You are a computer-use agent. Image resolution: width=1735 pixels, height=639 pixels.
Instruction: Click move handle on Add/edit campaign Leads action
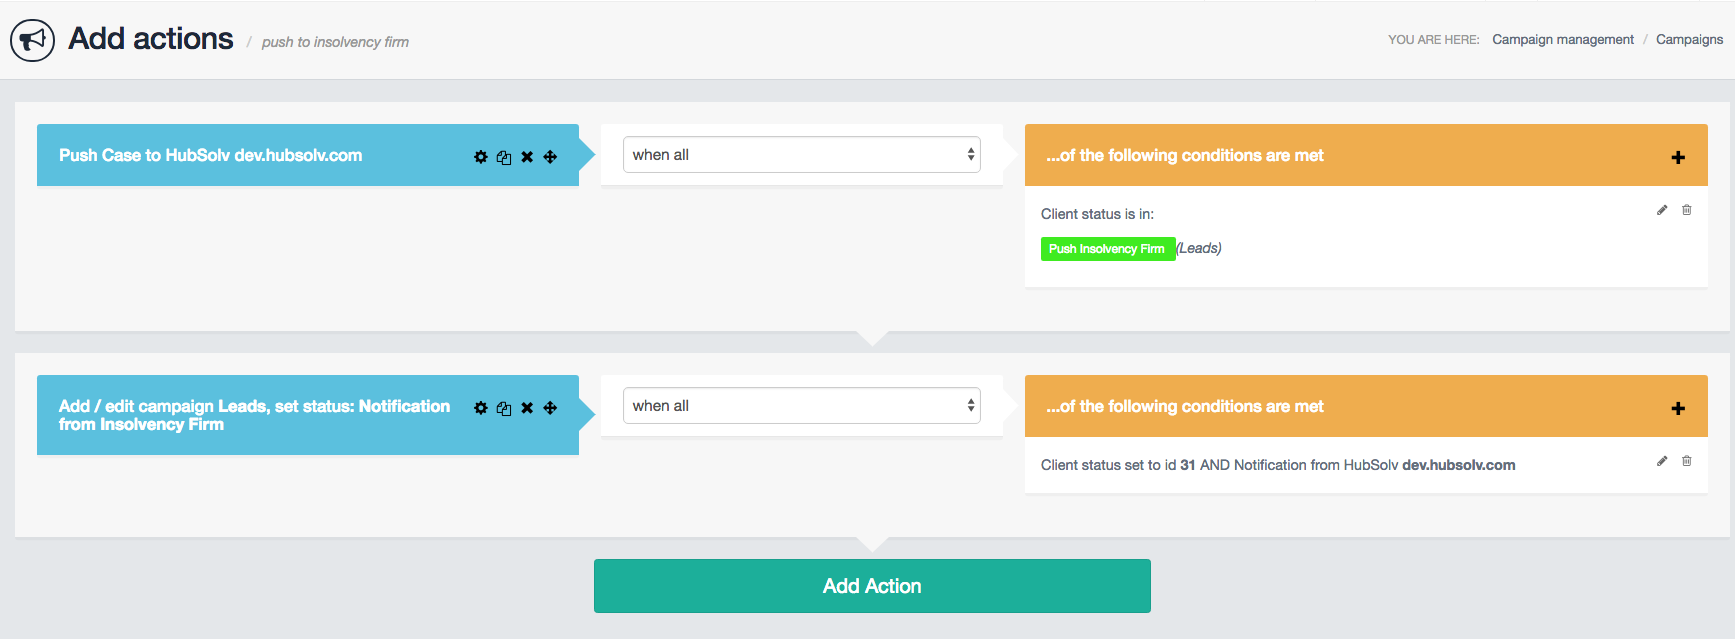coord(550,408)
